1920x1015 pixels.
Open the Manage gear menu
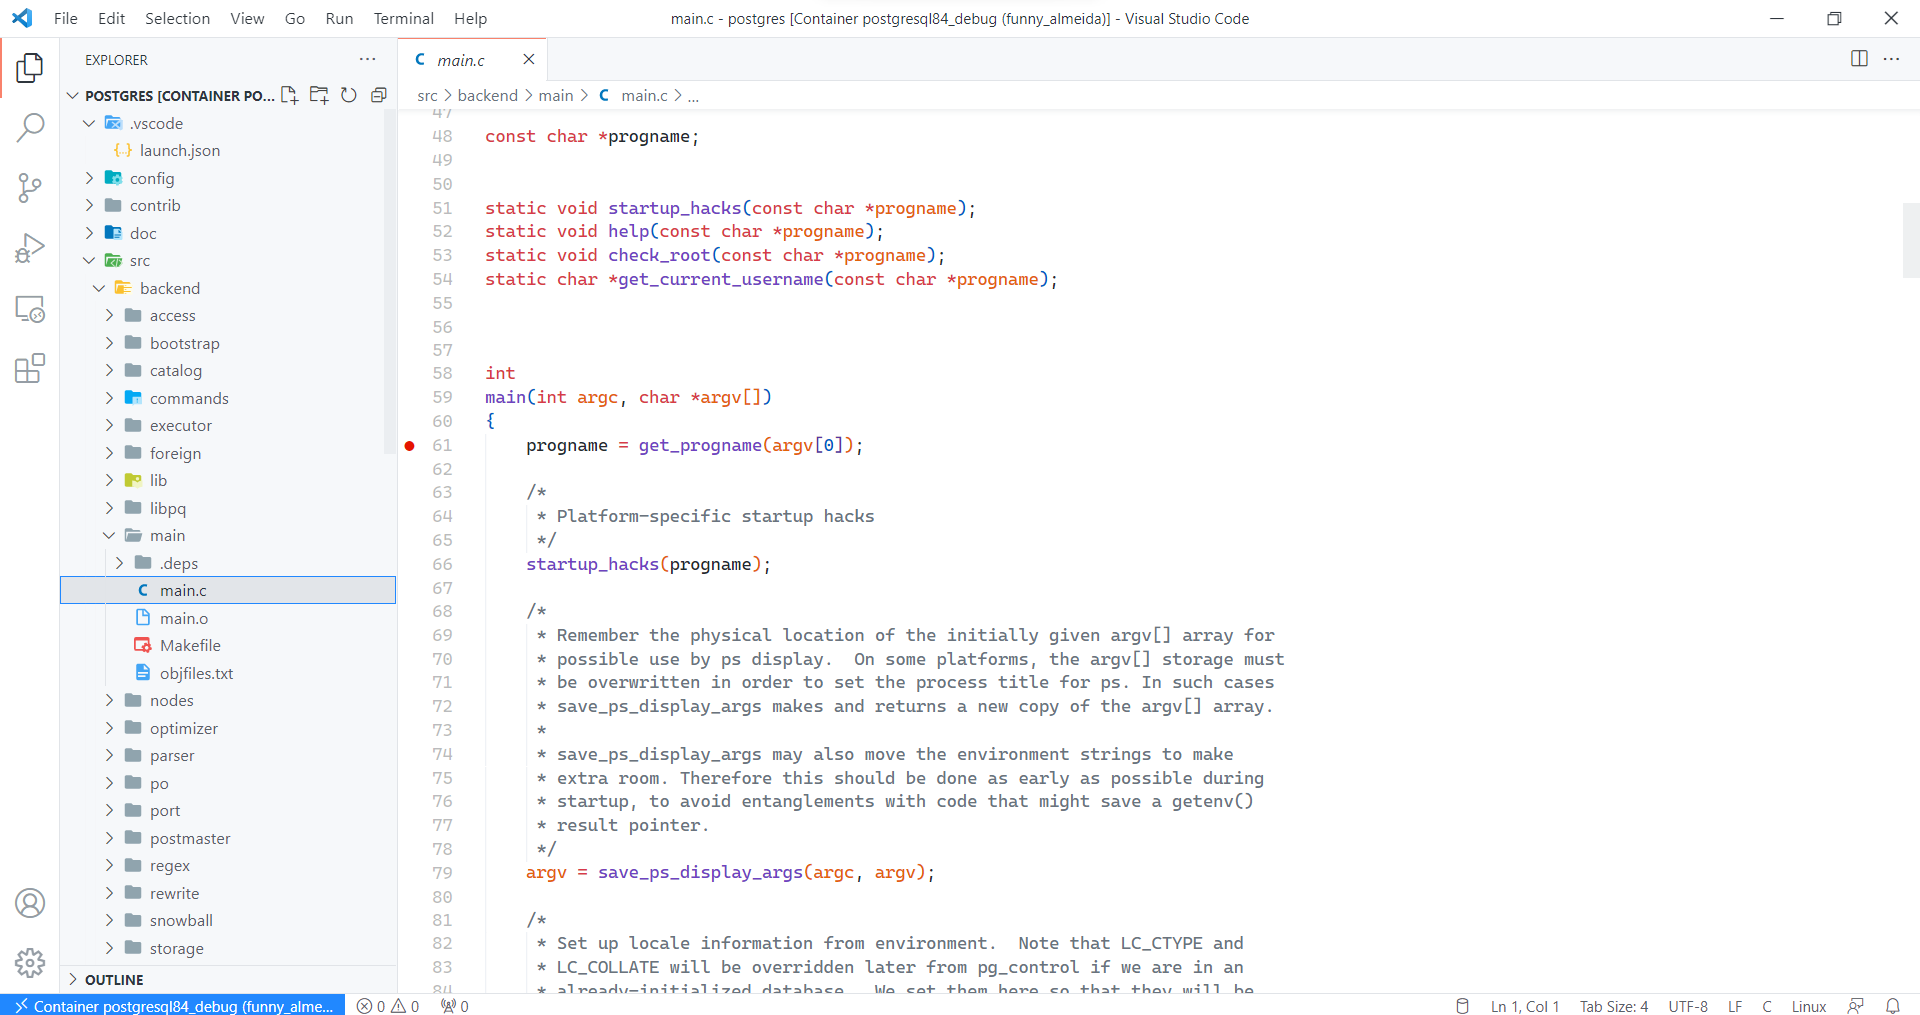(30, 963)
